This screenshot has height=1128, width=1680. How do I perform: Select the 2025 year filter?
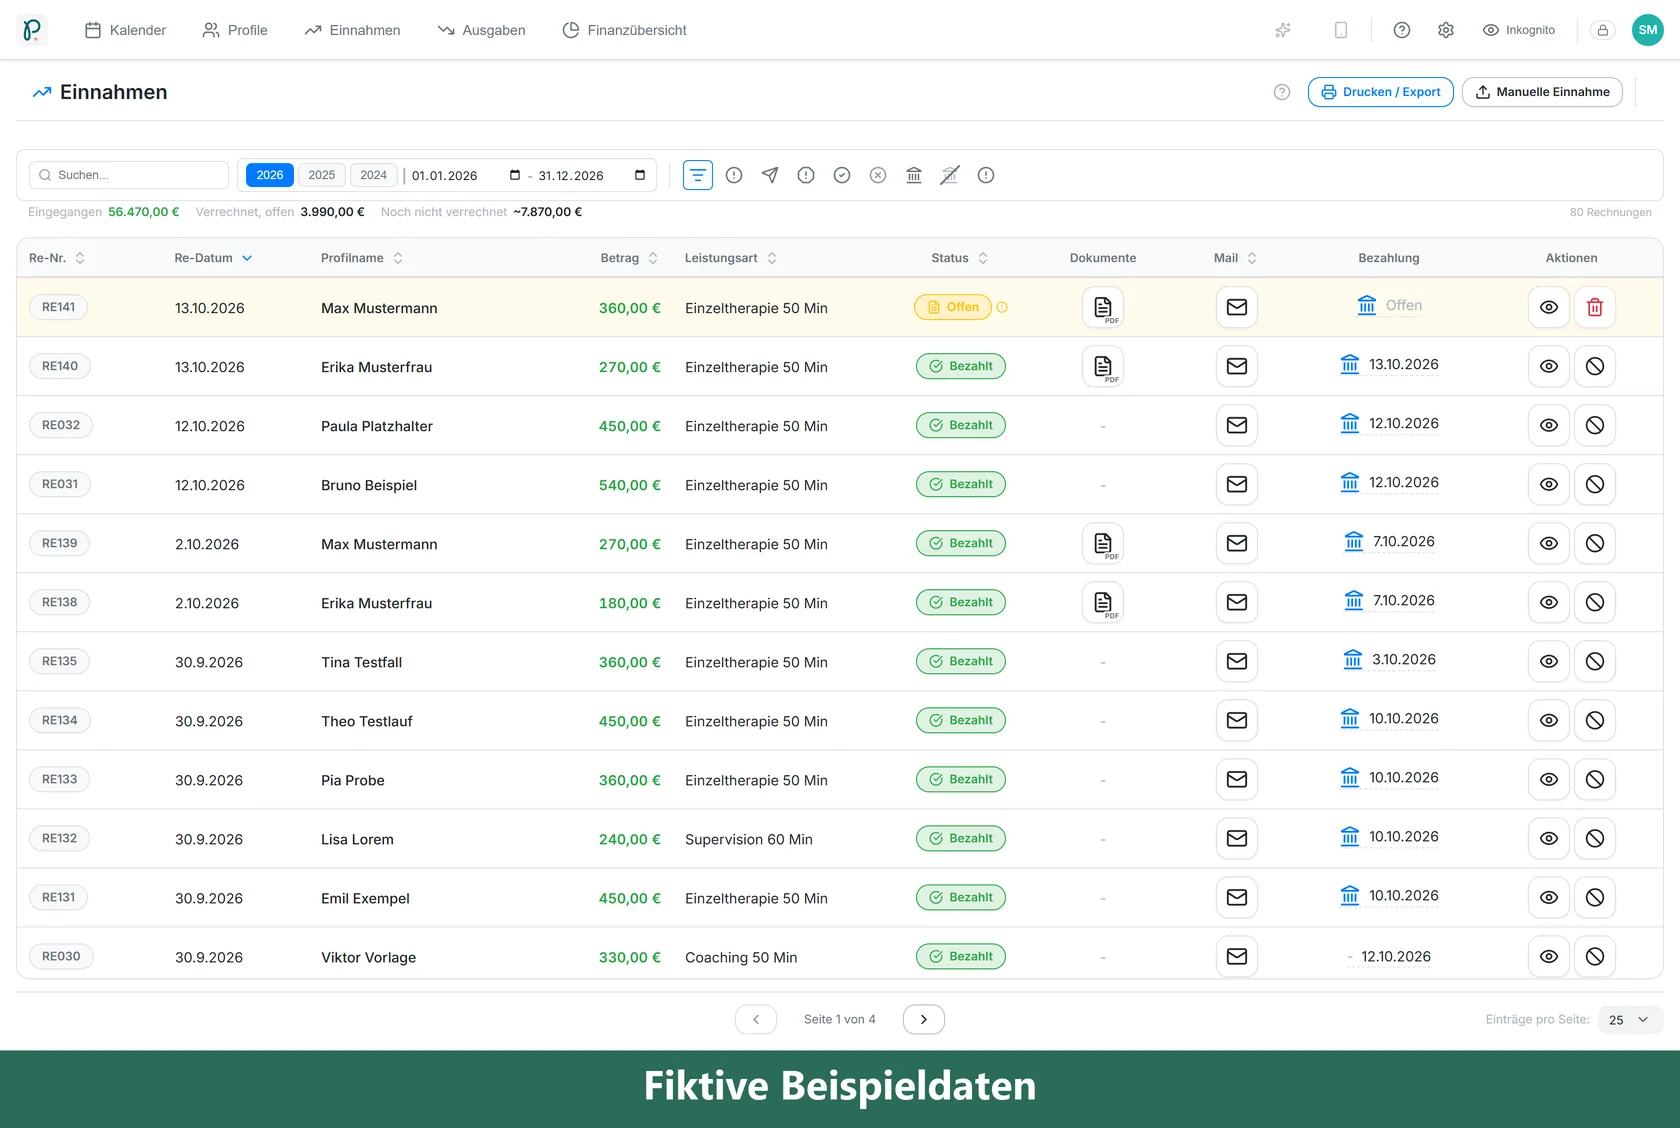coord(322,175)
